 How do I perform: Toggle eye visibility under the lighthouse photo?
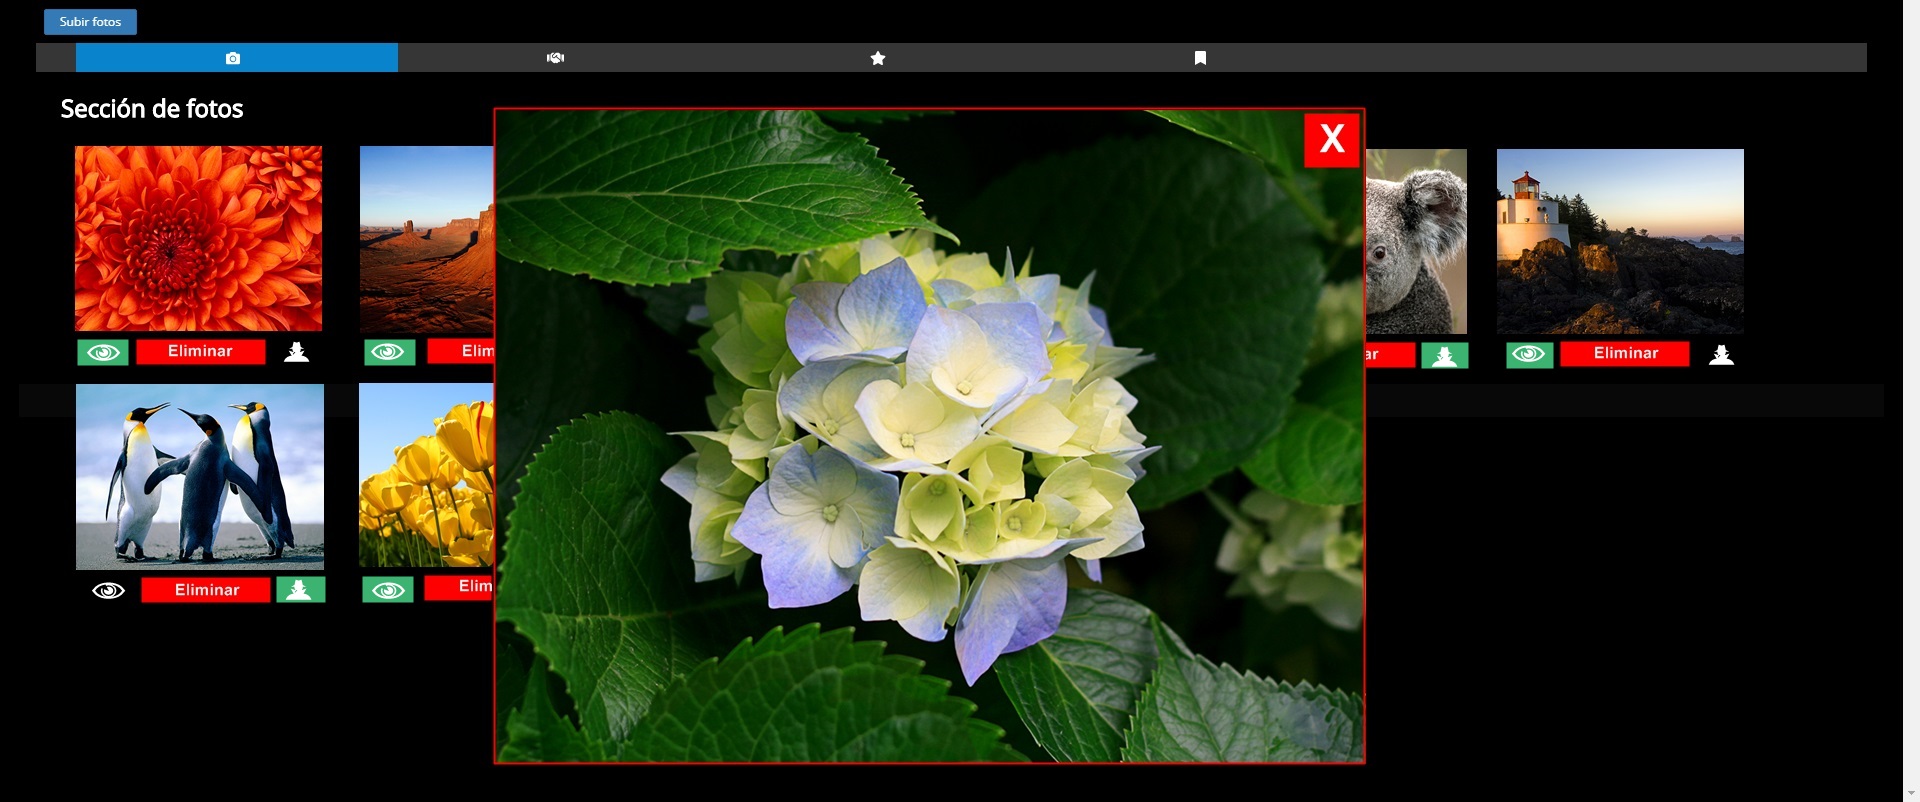pyautogui.click(x=1529, y=355)
